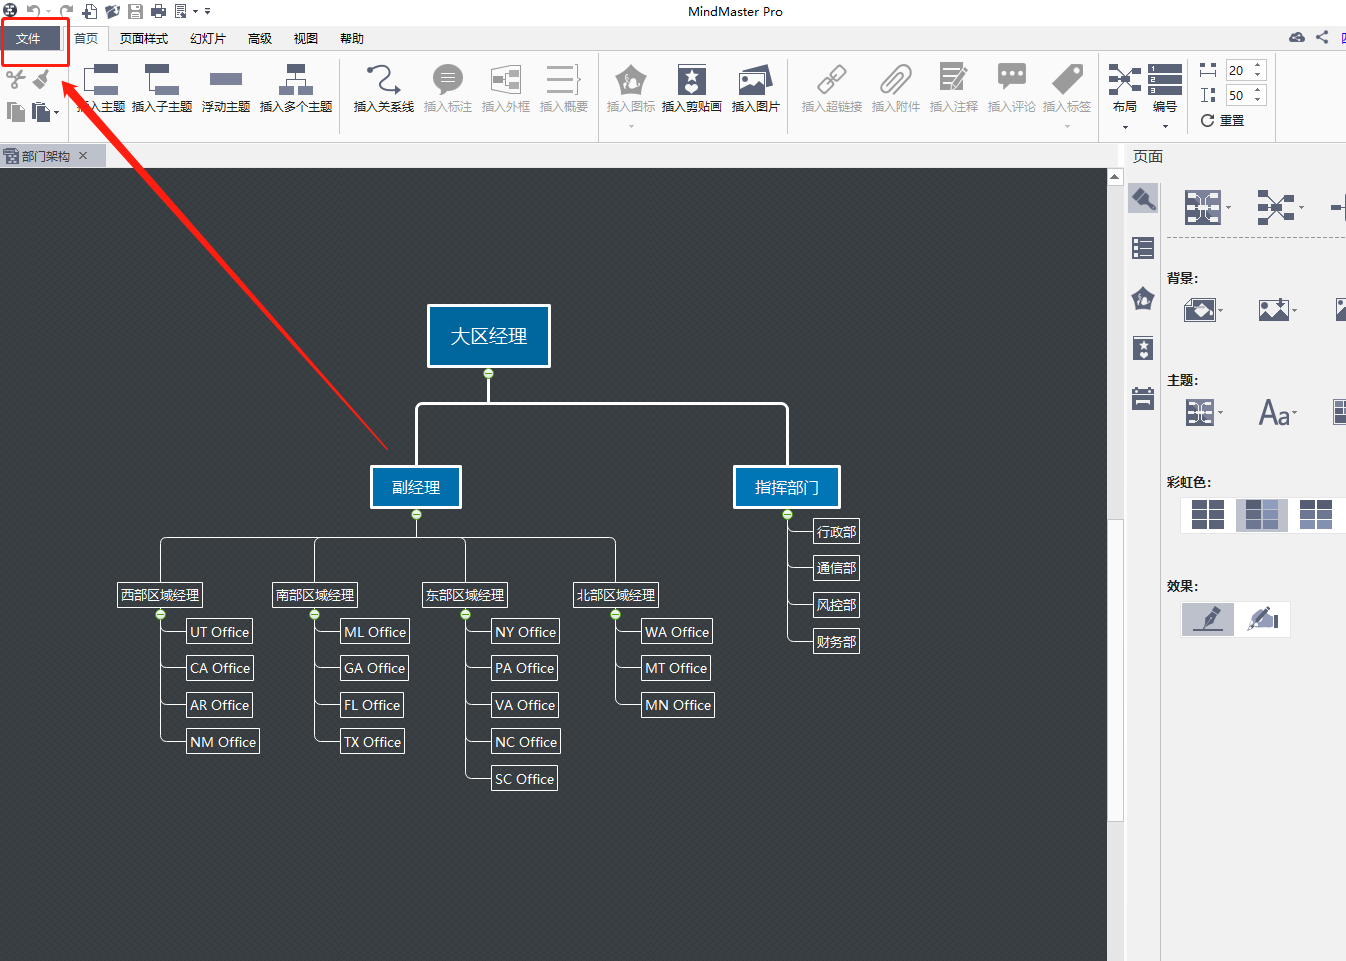Screen dimensions: 1346x961
Task: Switch to the 页面样式 tab
Action: (144, 39)
